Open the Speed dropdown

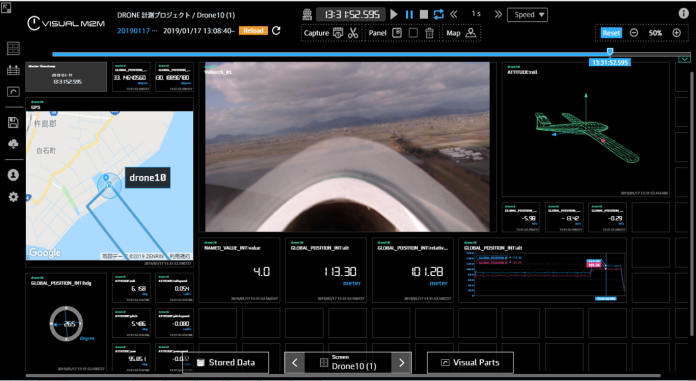pos(527,15)
